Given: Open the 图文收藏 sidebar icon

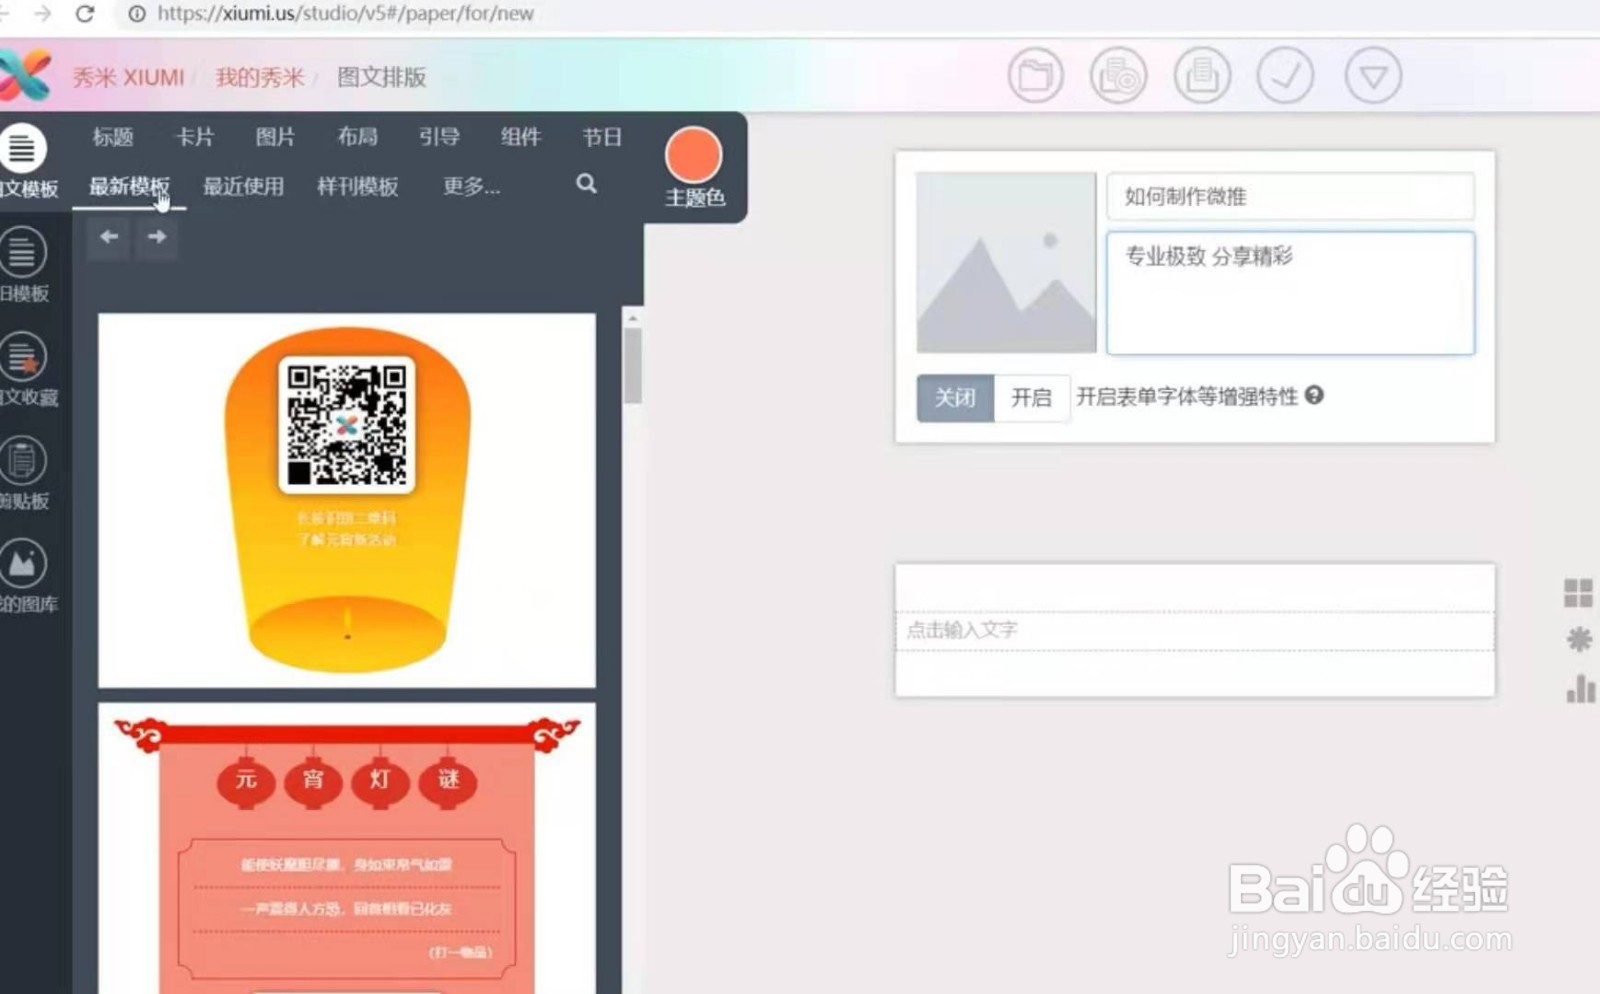Looking at the screenshot, I should point(22,356).
